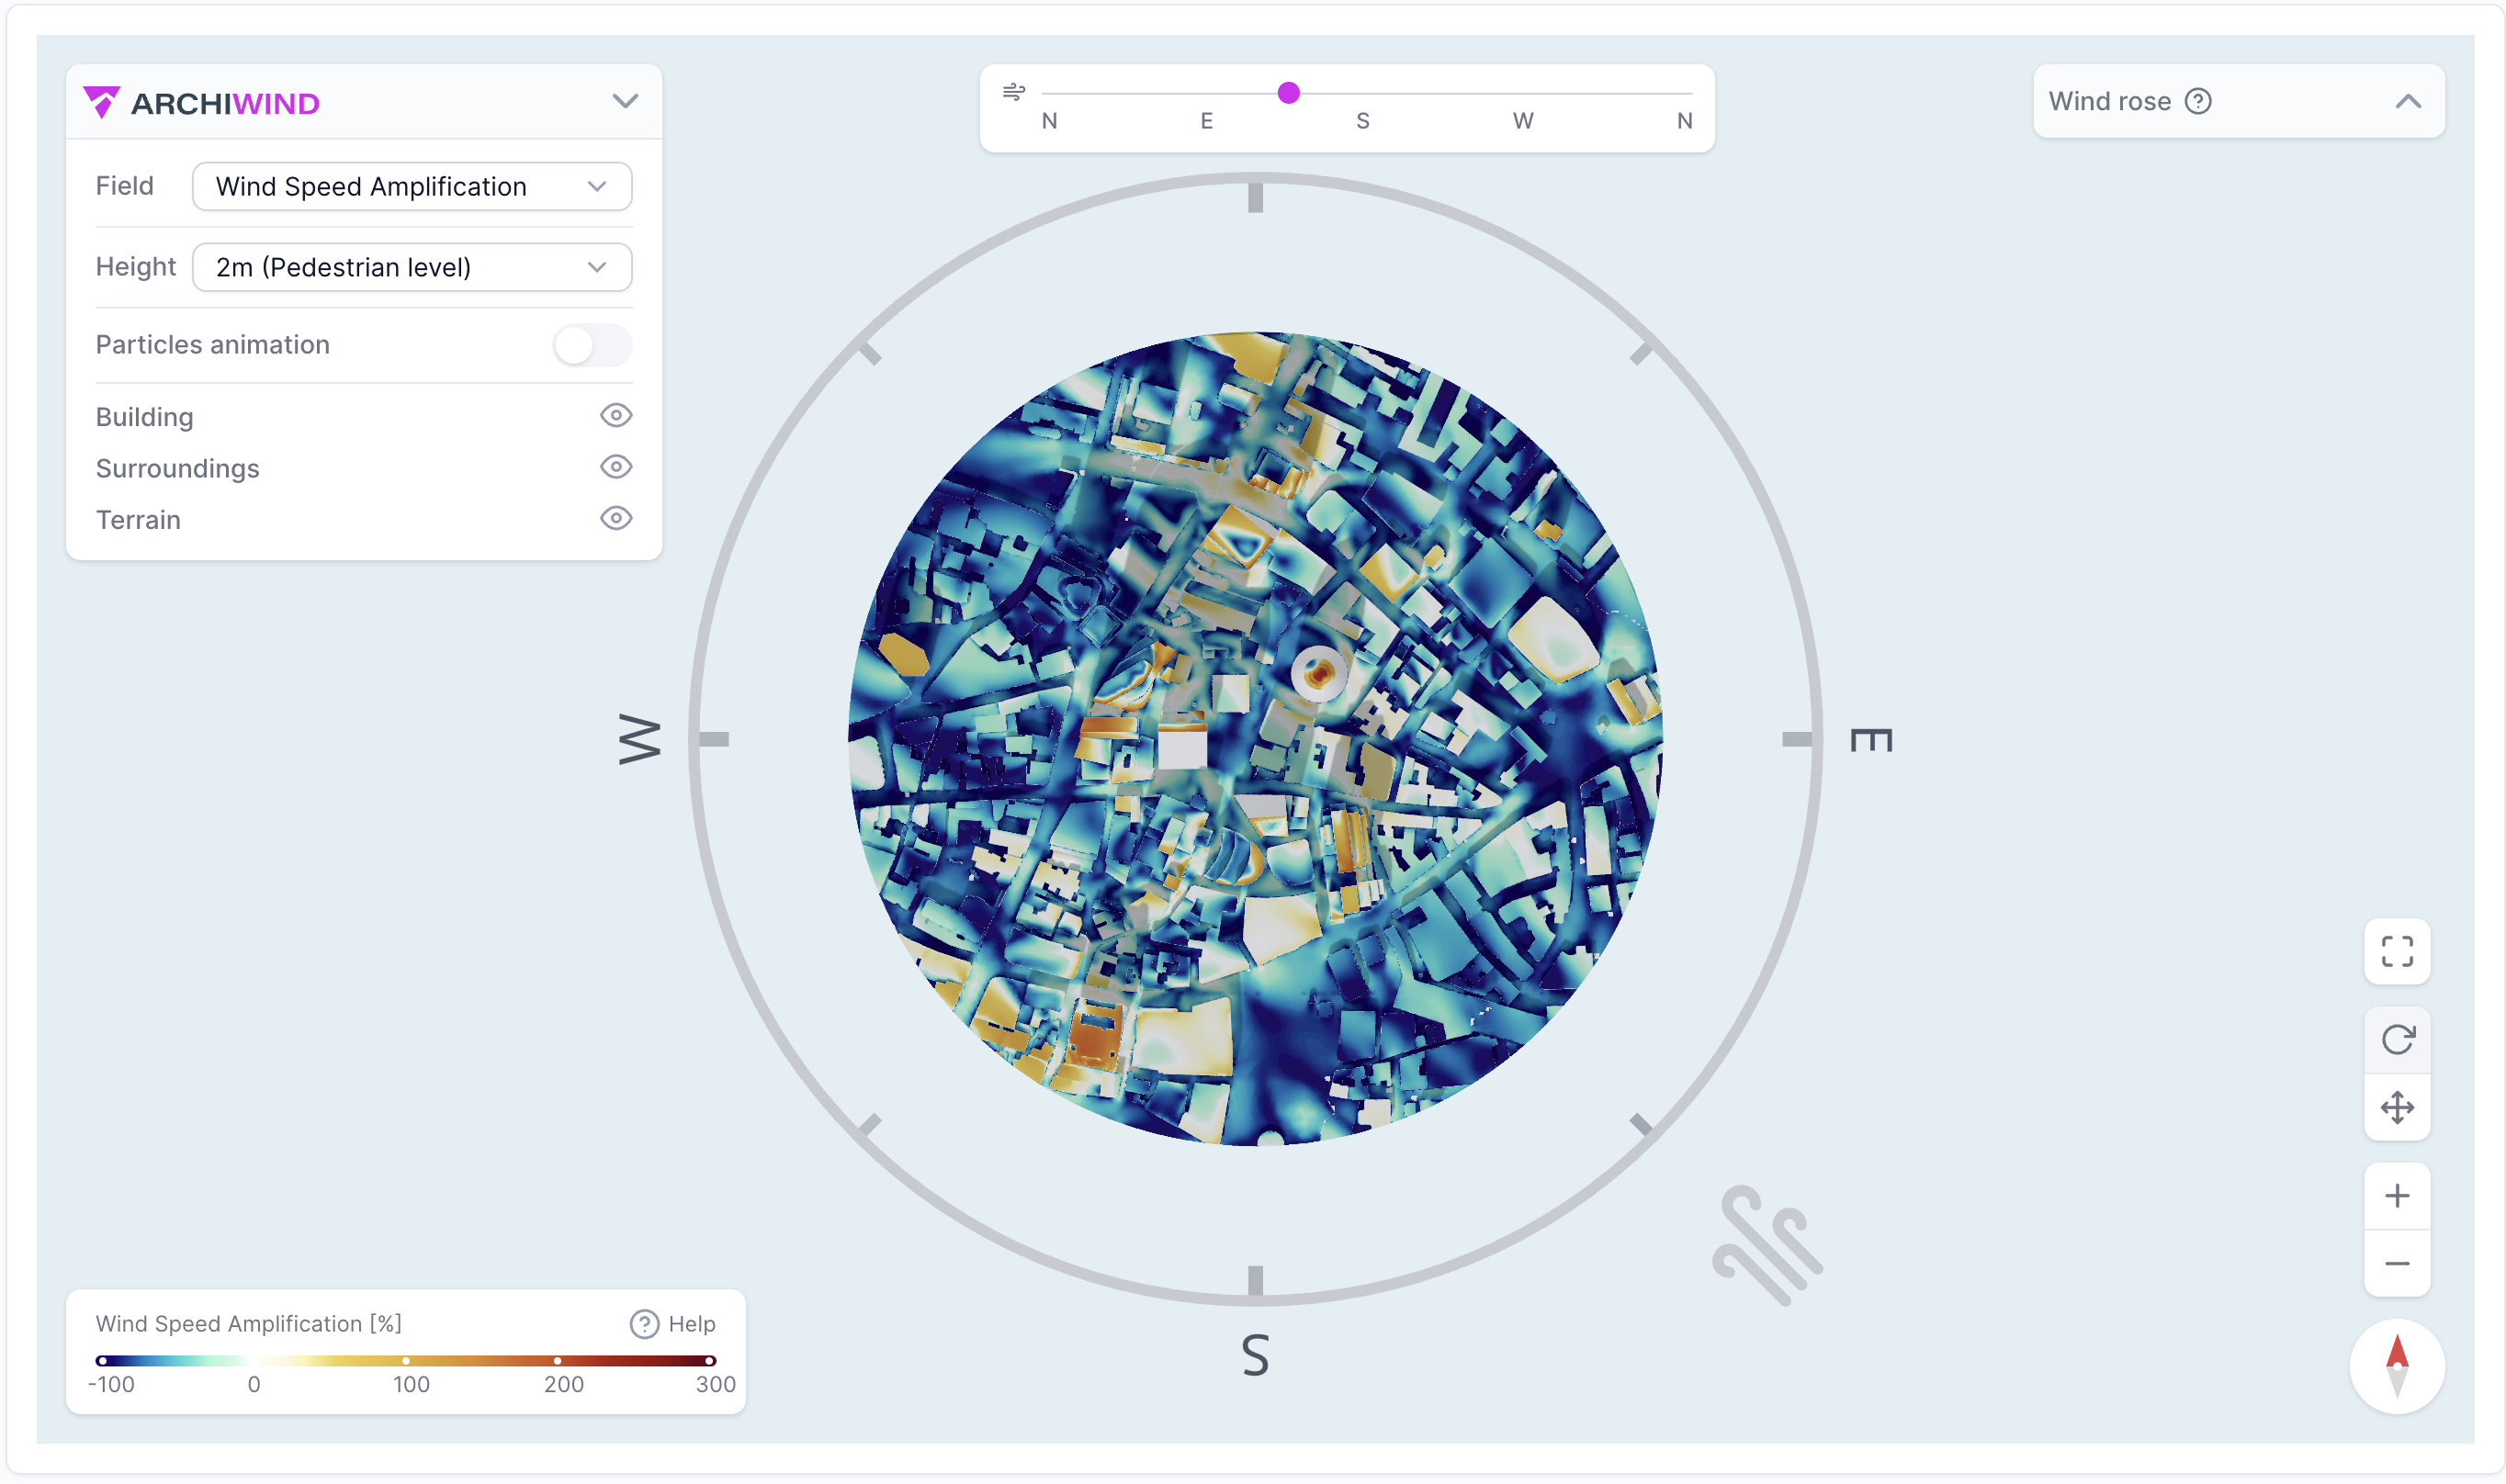Viewport: 2506px width, 1484px height.
Task: Click the wind direction slider handle
Action: (1288, 93)
